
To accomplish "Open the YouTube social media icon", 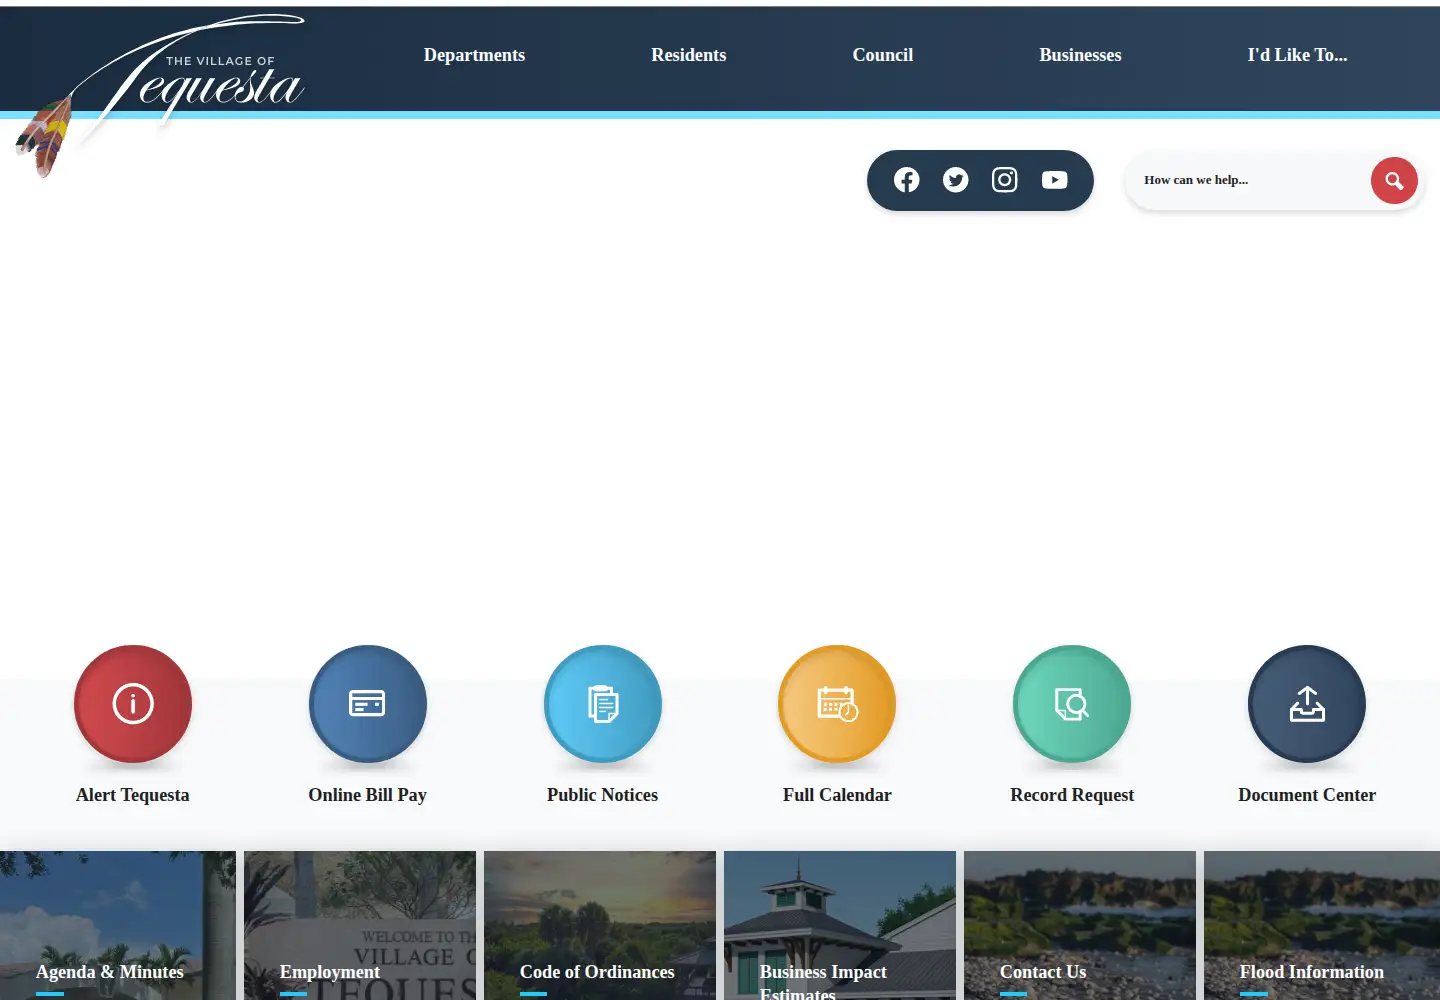I will [1054, 180].
